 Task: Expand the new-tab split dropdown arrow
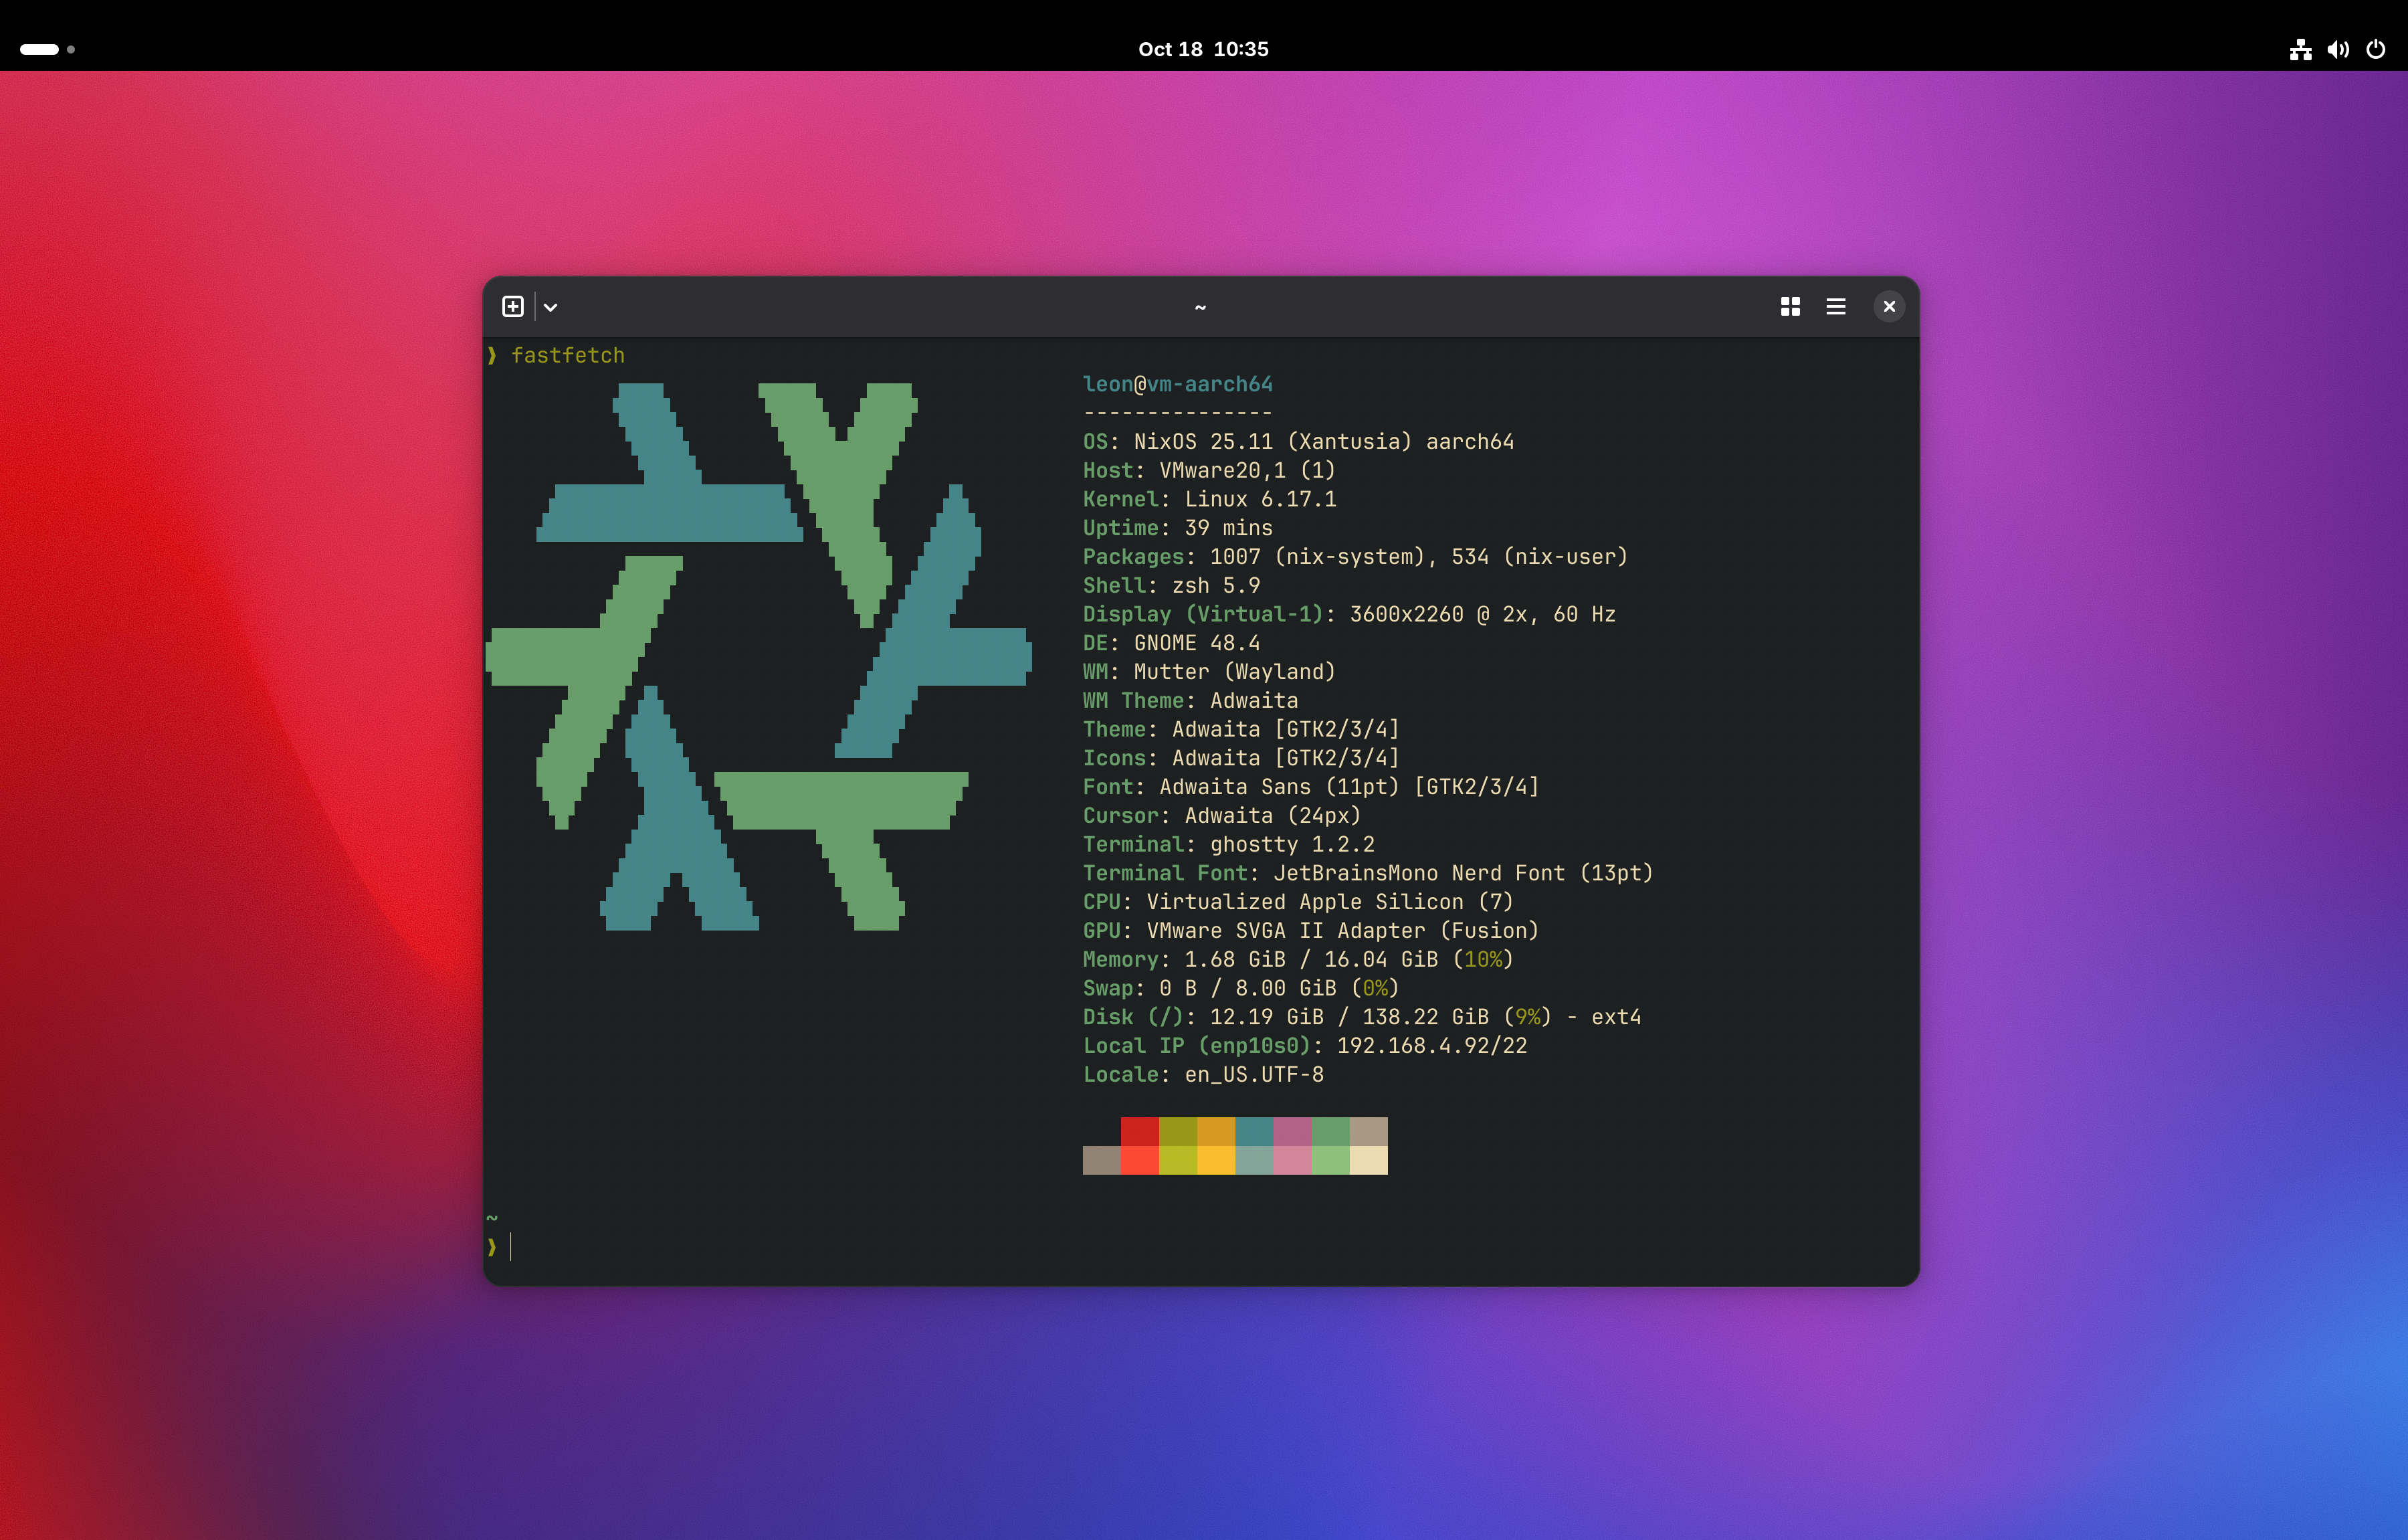click(x=550, y=307)
